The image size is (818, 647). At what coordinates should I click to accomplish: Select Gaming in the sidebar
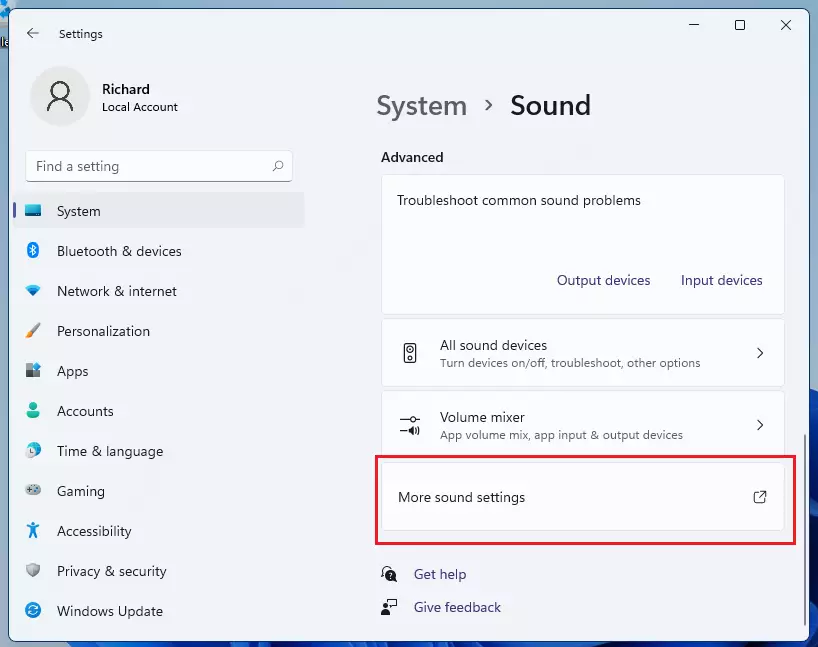159,490
